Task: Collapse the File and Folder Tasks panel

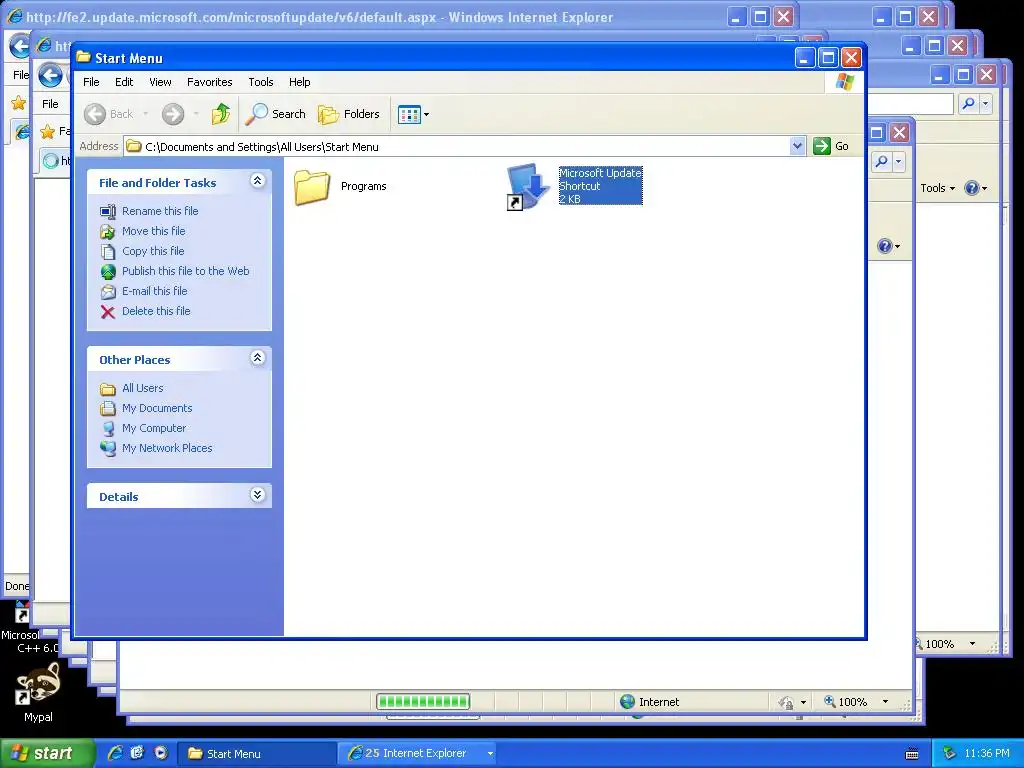Action: click(x=257, y=181)
